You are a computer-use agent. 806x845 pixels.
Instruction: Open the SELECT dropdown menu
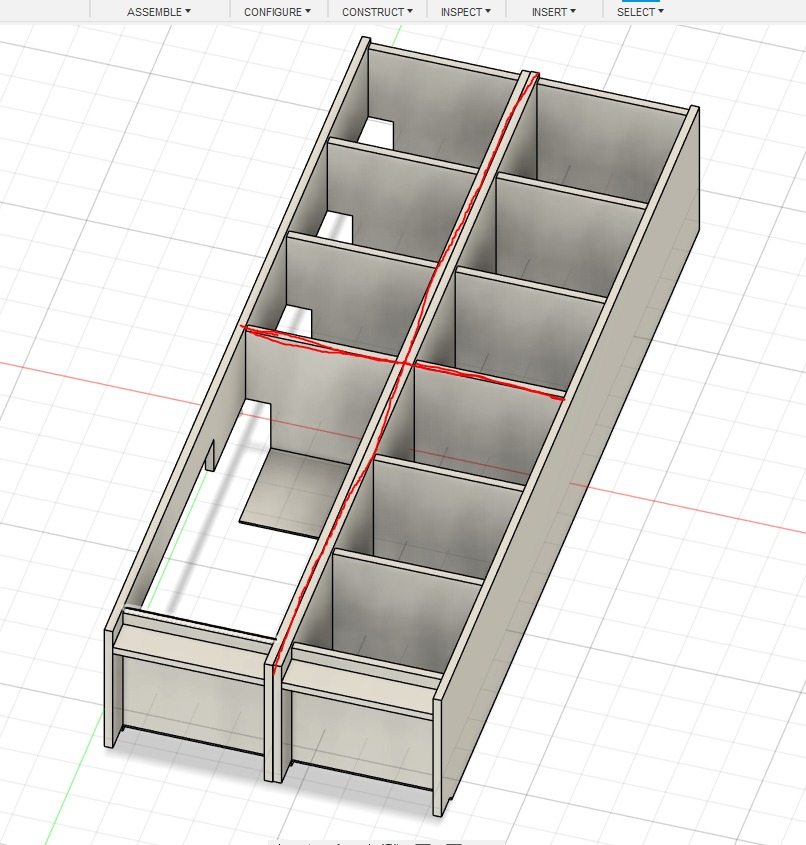[640, 12]
